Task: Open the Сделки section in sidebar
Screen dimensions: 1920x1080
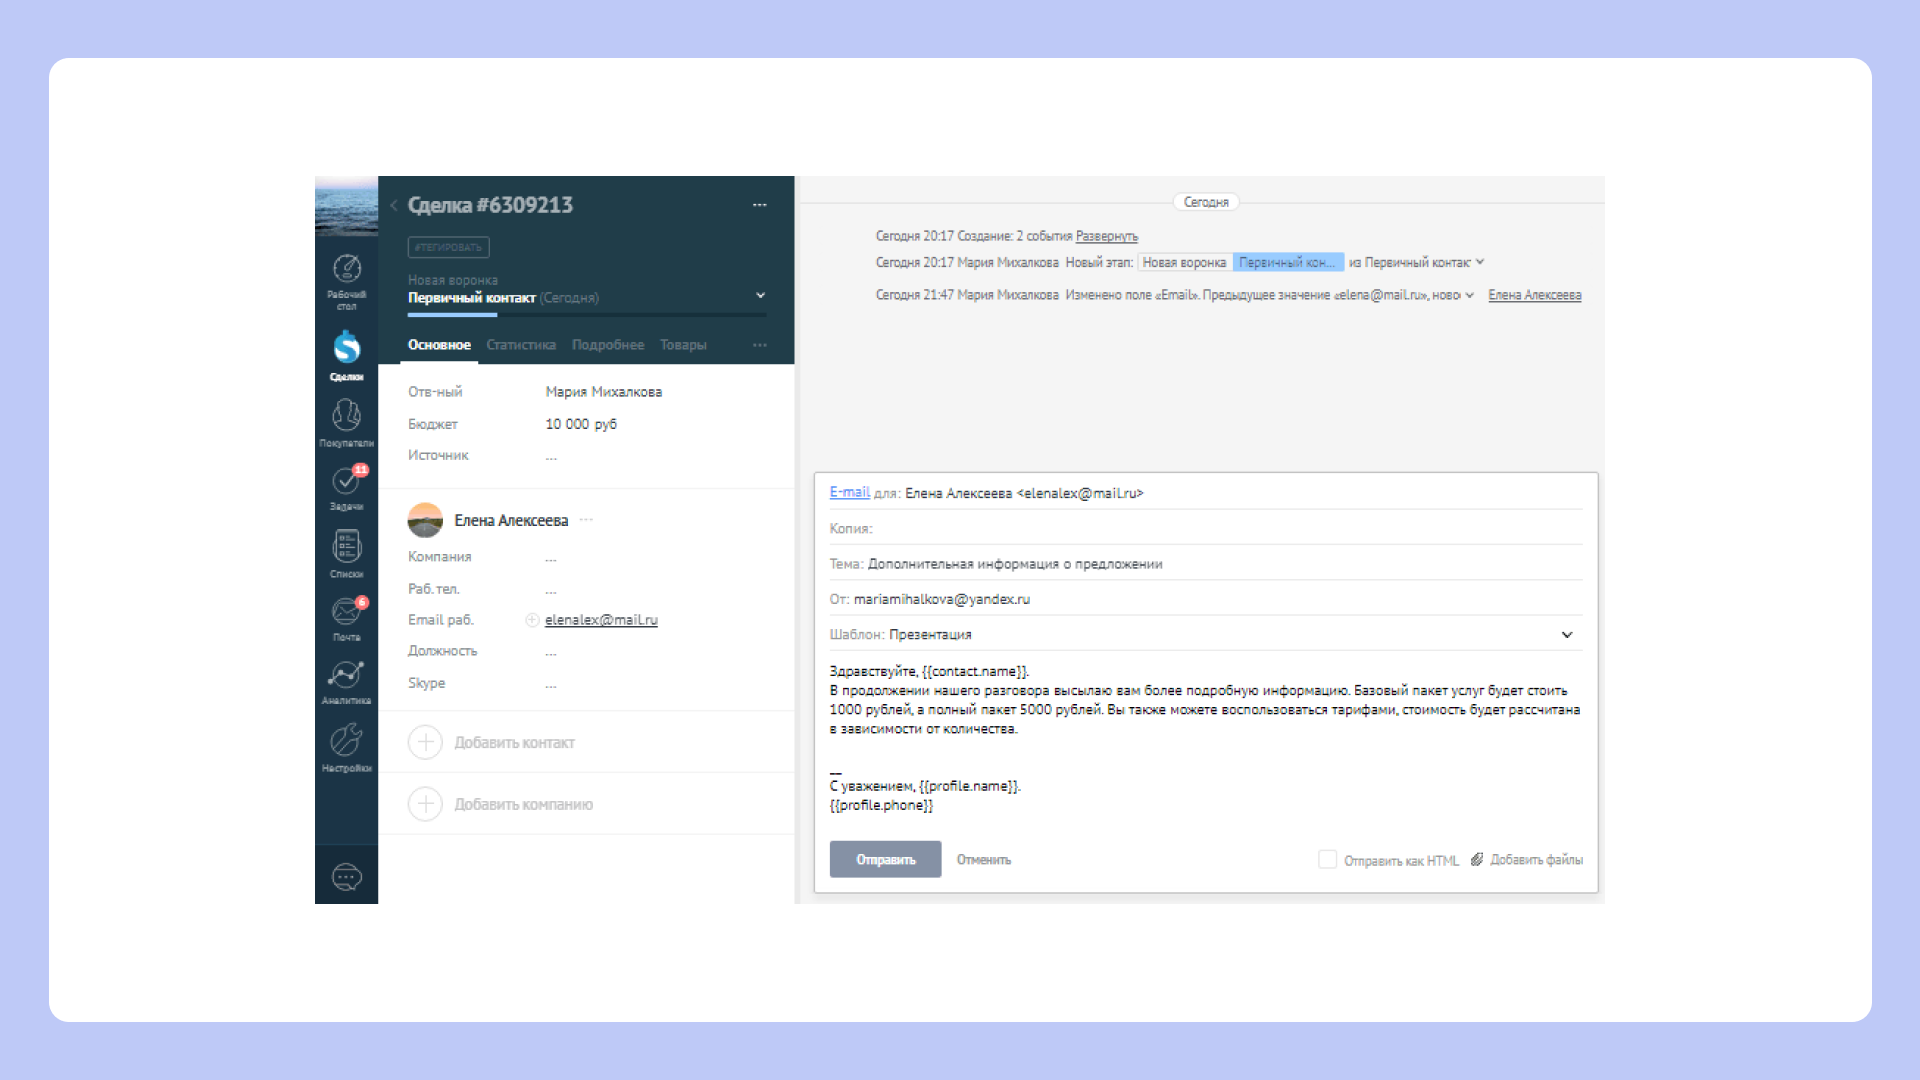Action: tap(346, 349)
